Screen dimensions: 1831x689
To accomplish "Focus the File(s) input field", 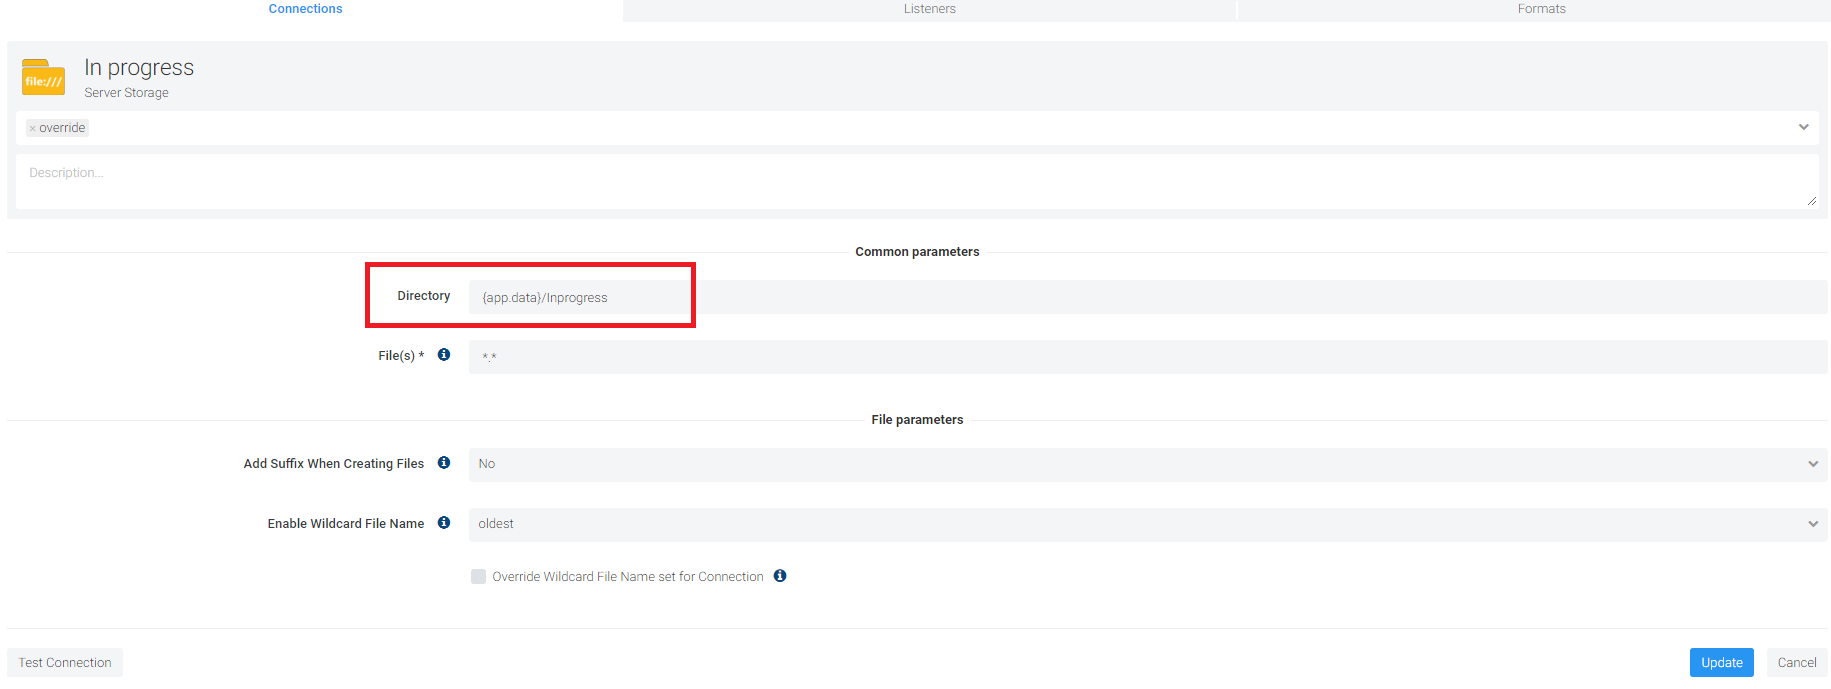I will click(1146, 357).
